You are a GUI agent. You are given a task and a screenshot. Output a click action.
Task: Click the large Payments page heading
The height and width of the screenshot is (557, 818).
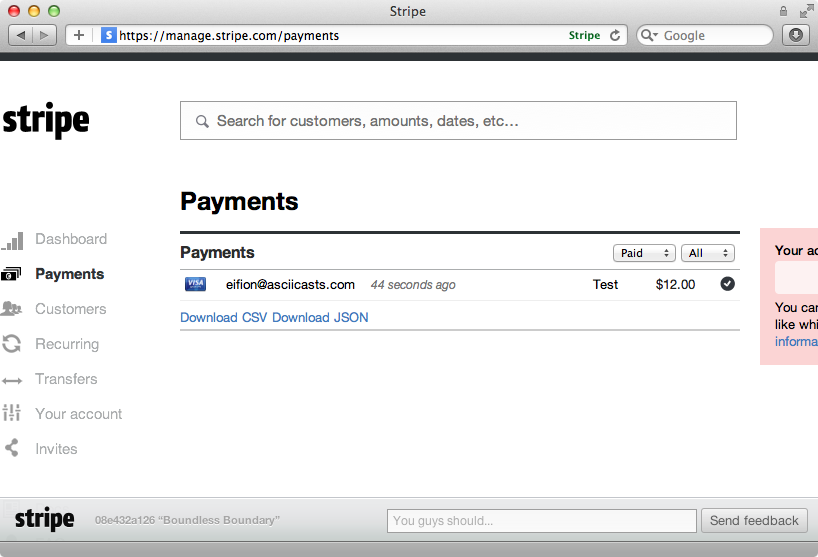click(239, 201)
